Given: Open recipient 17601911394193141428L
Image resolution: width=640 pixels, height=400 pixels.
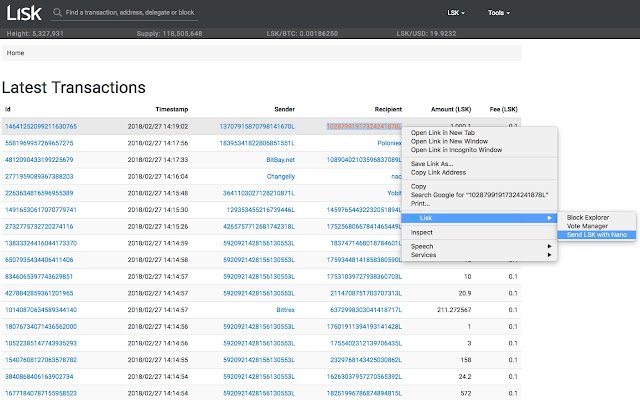Looking at the screenshot, I should click(364, 327).
